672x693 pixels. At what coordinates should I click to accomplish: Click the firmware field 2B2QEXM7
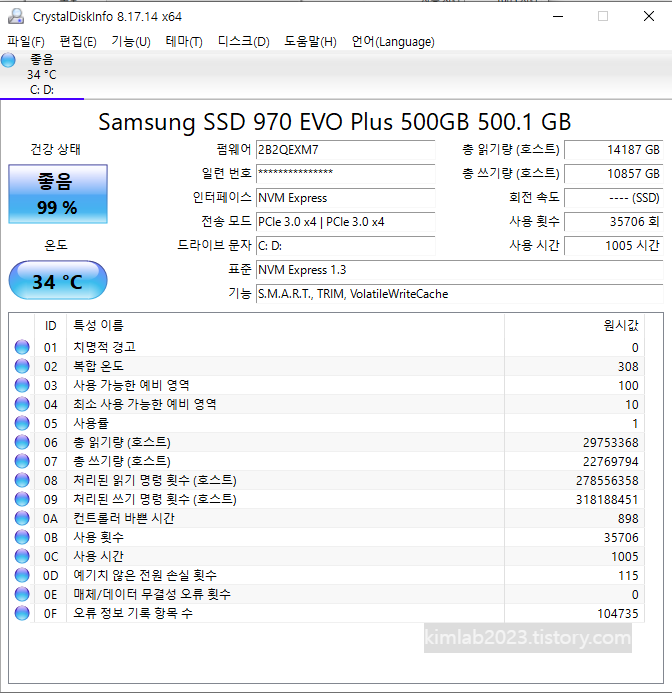click(346, 150)
